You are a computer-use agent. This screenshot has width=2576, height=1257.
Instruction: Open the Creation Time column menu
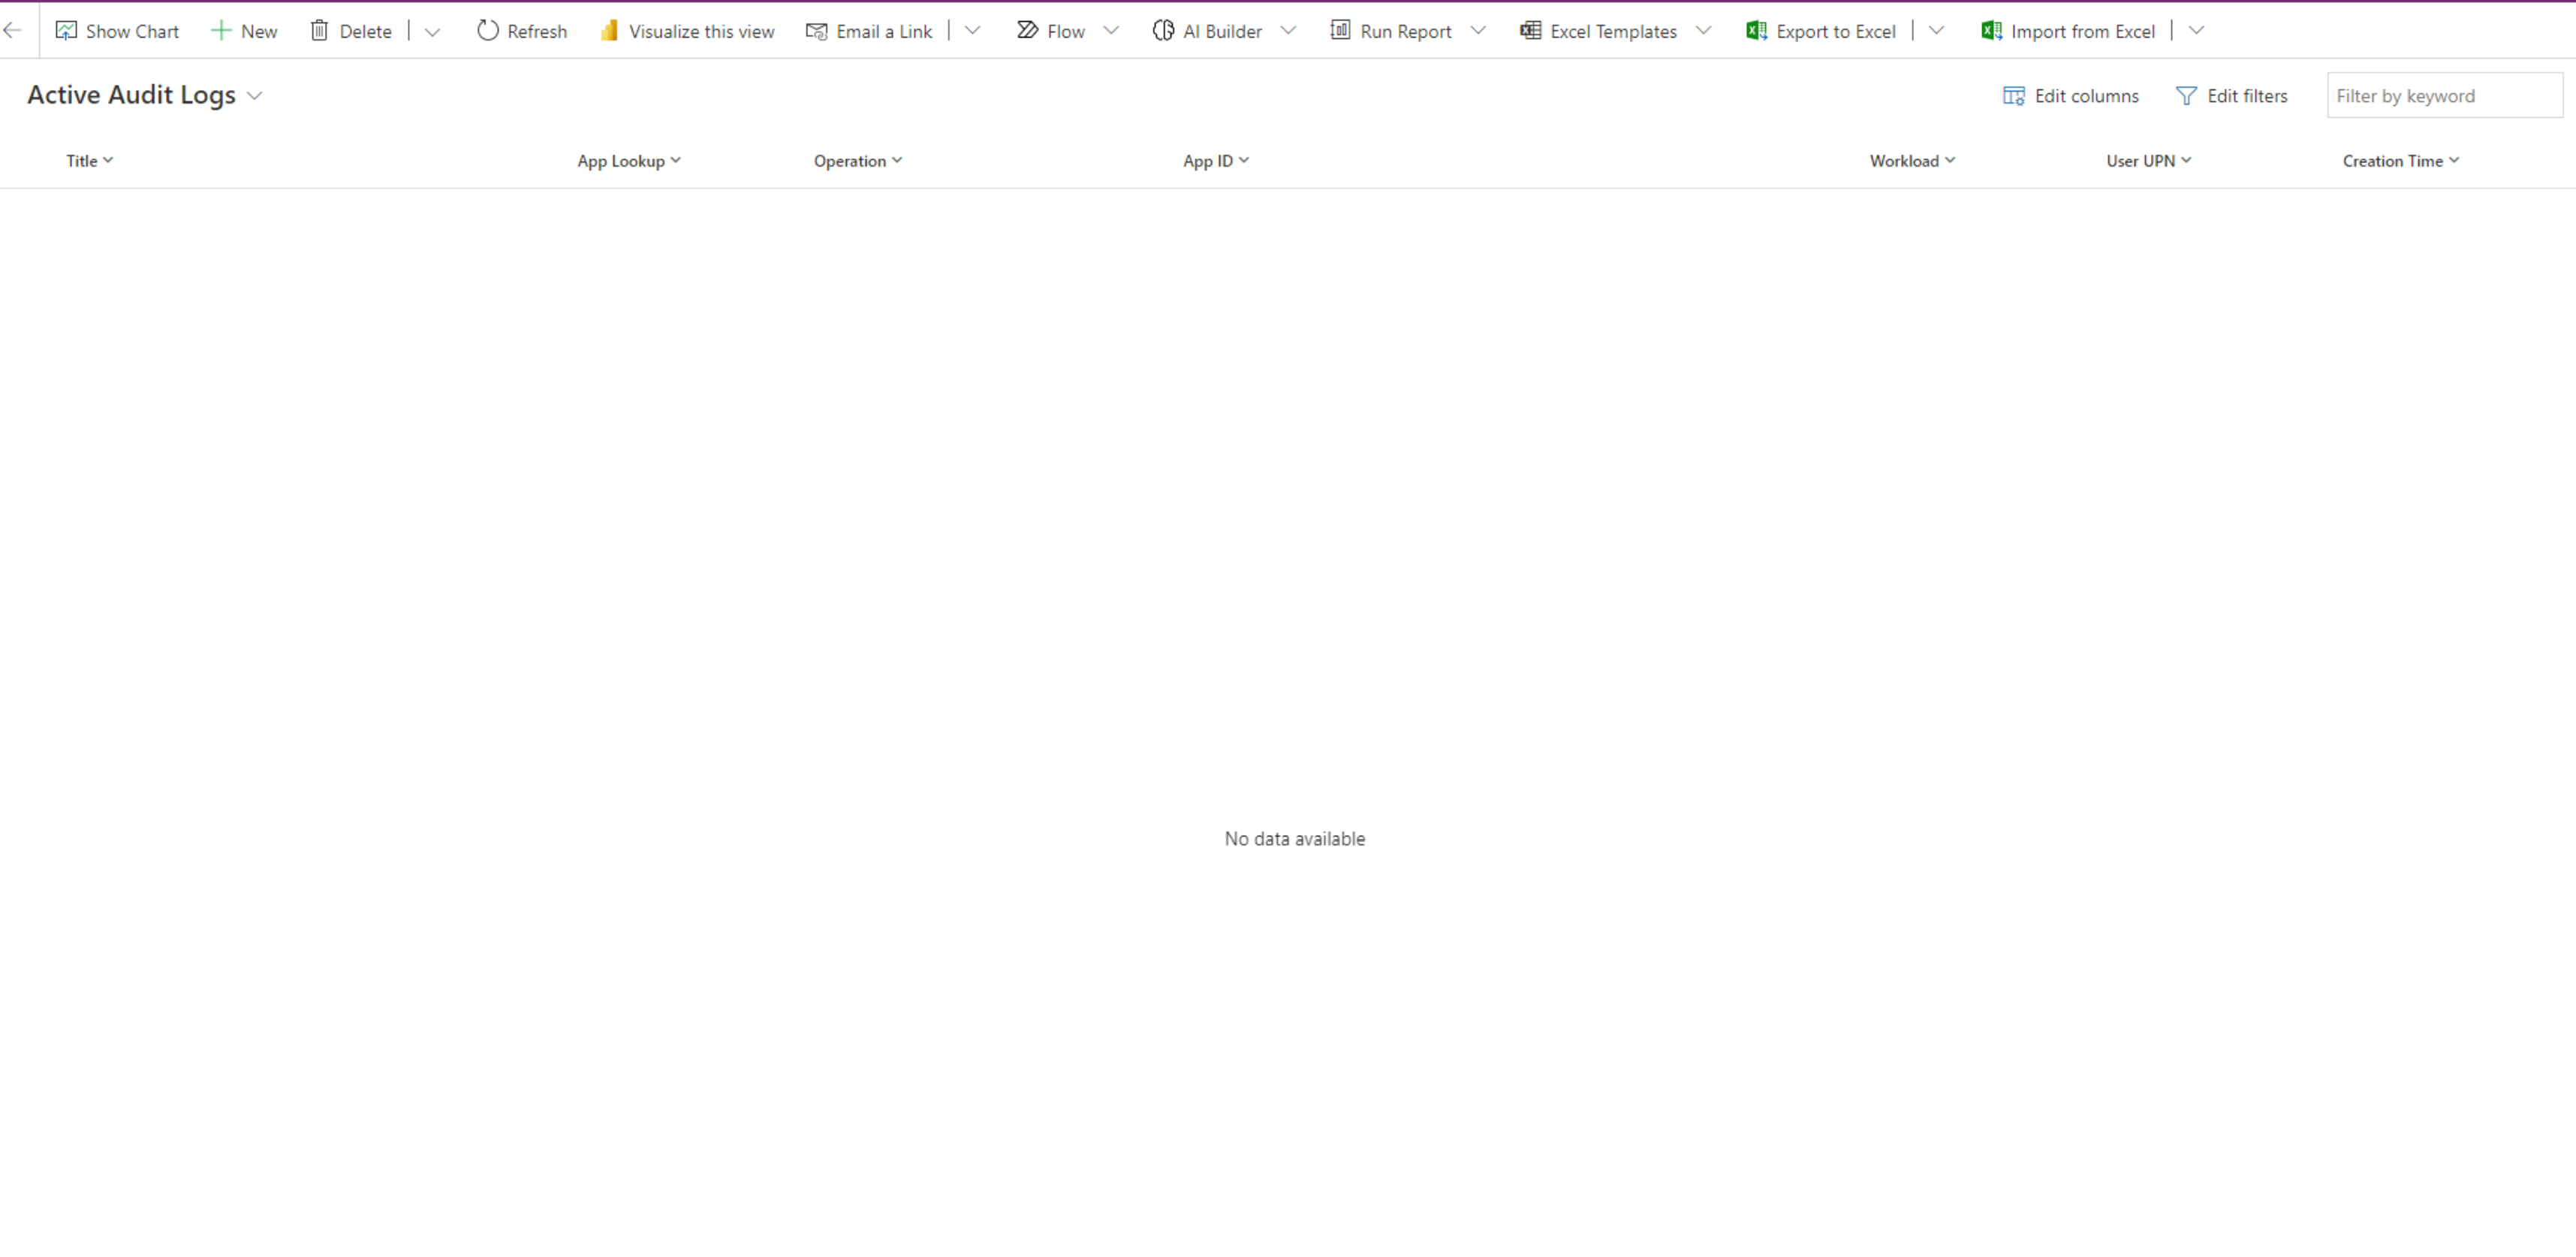pyautogui.click(x=2455, y=160)
